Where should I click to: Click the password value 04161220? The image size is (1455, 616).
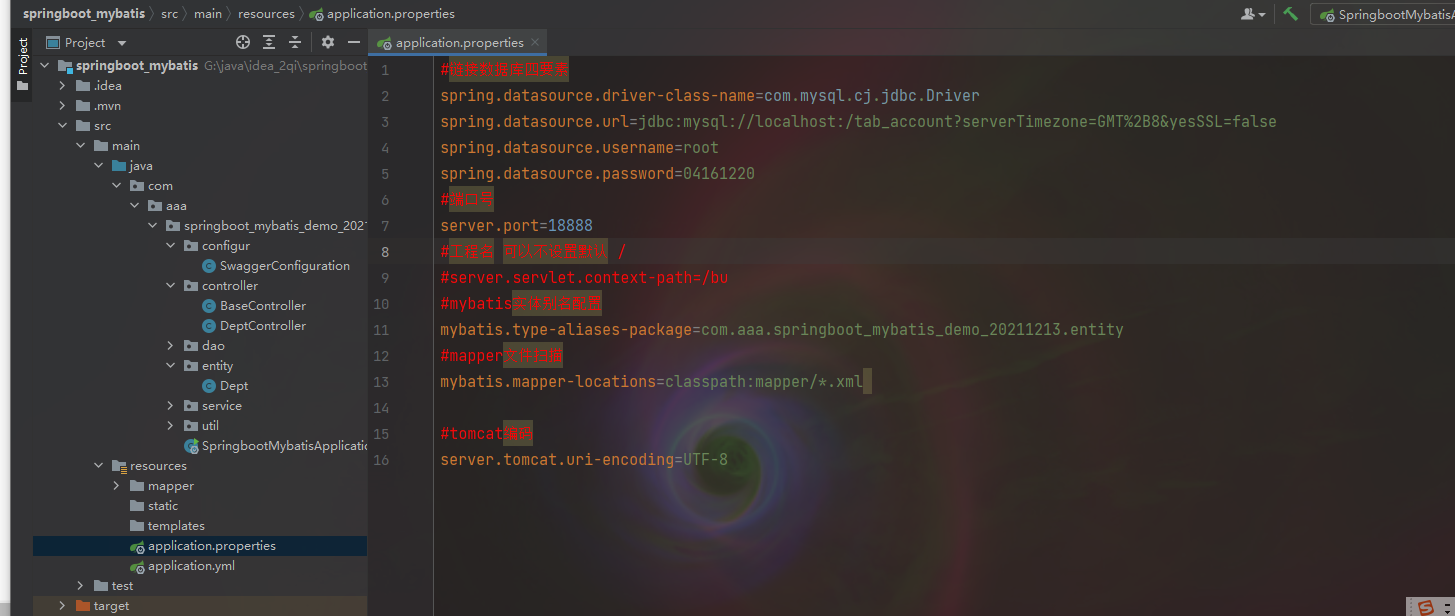point(719,173)
